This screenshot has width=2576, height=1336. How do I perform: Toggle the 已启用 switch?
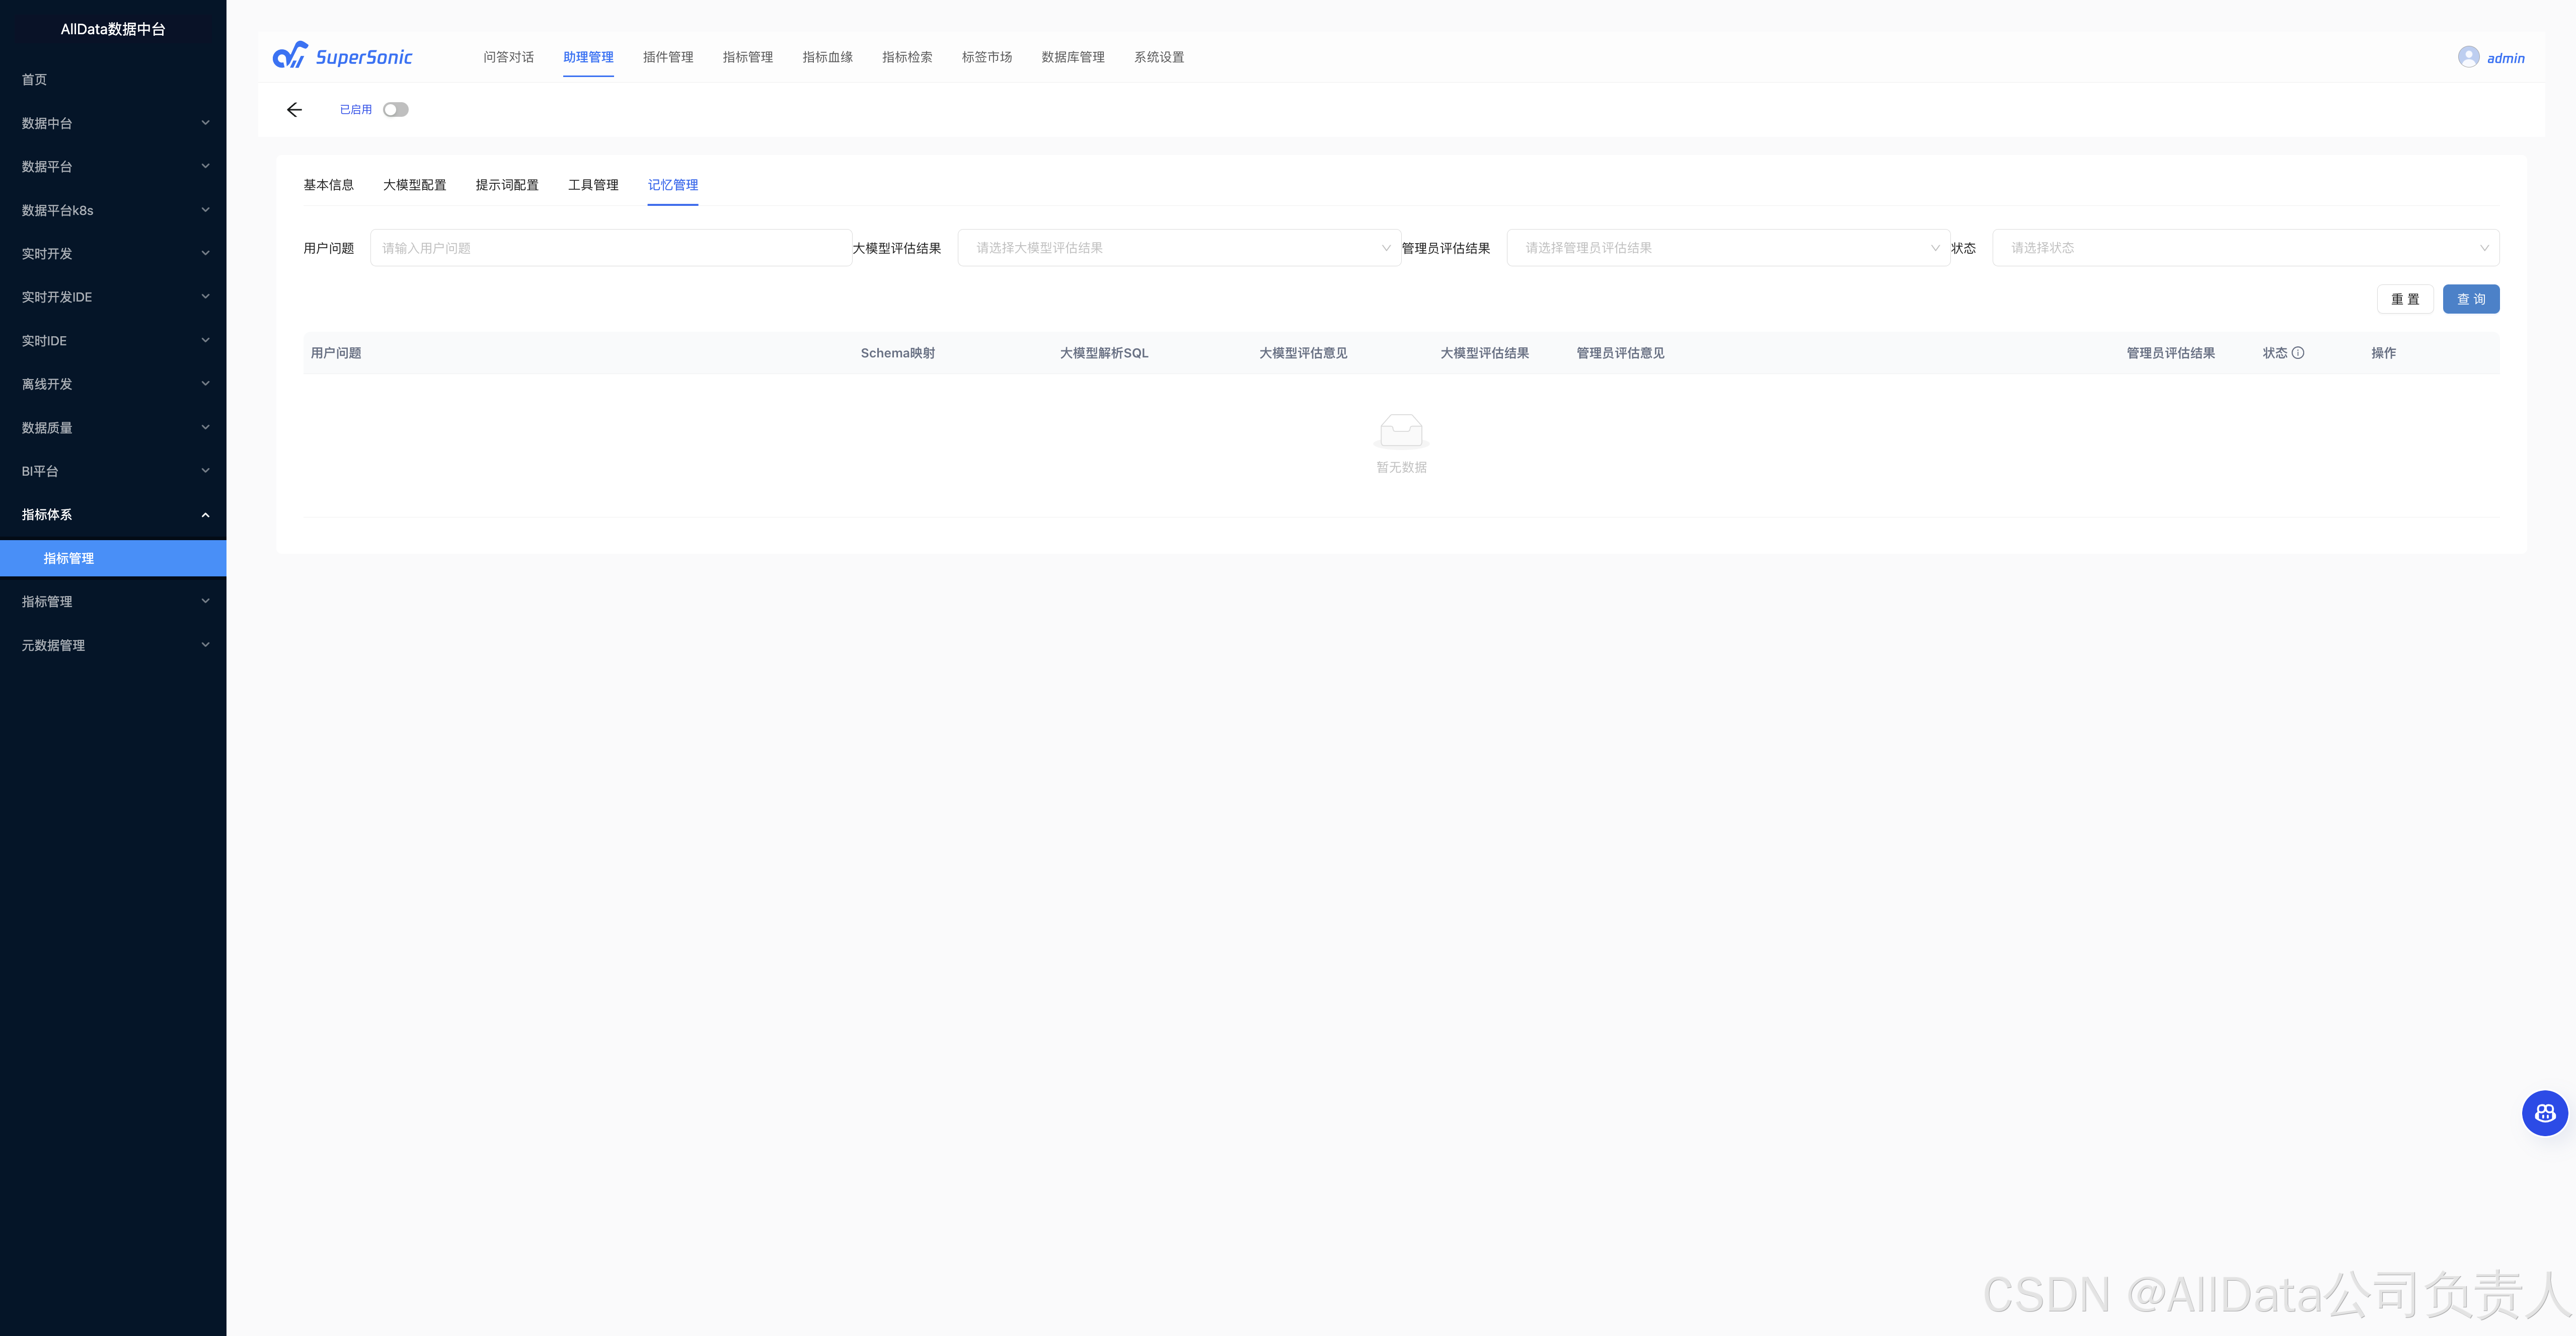coord(396,110)
